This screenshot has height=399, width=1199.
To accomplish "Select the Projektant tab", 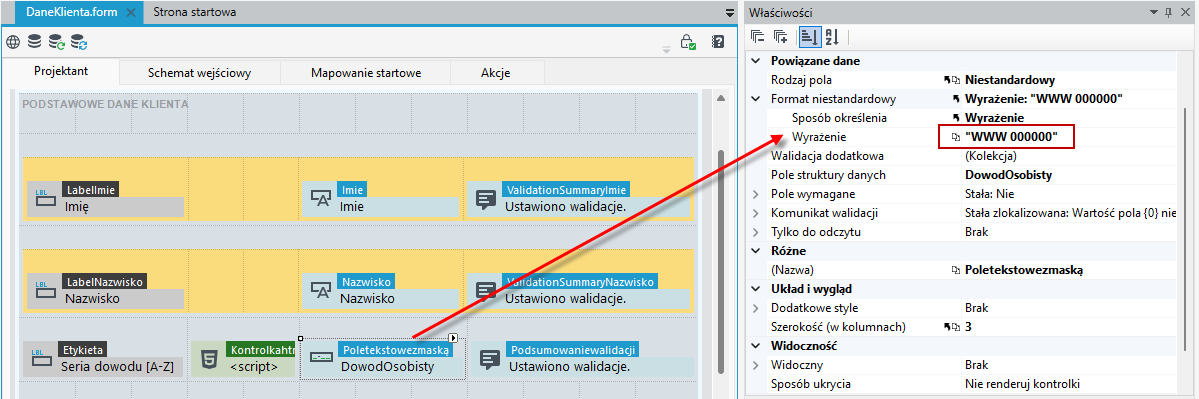I will click(x=61, y=71).
